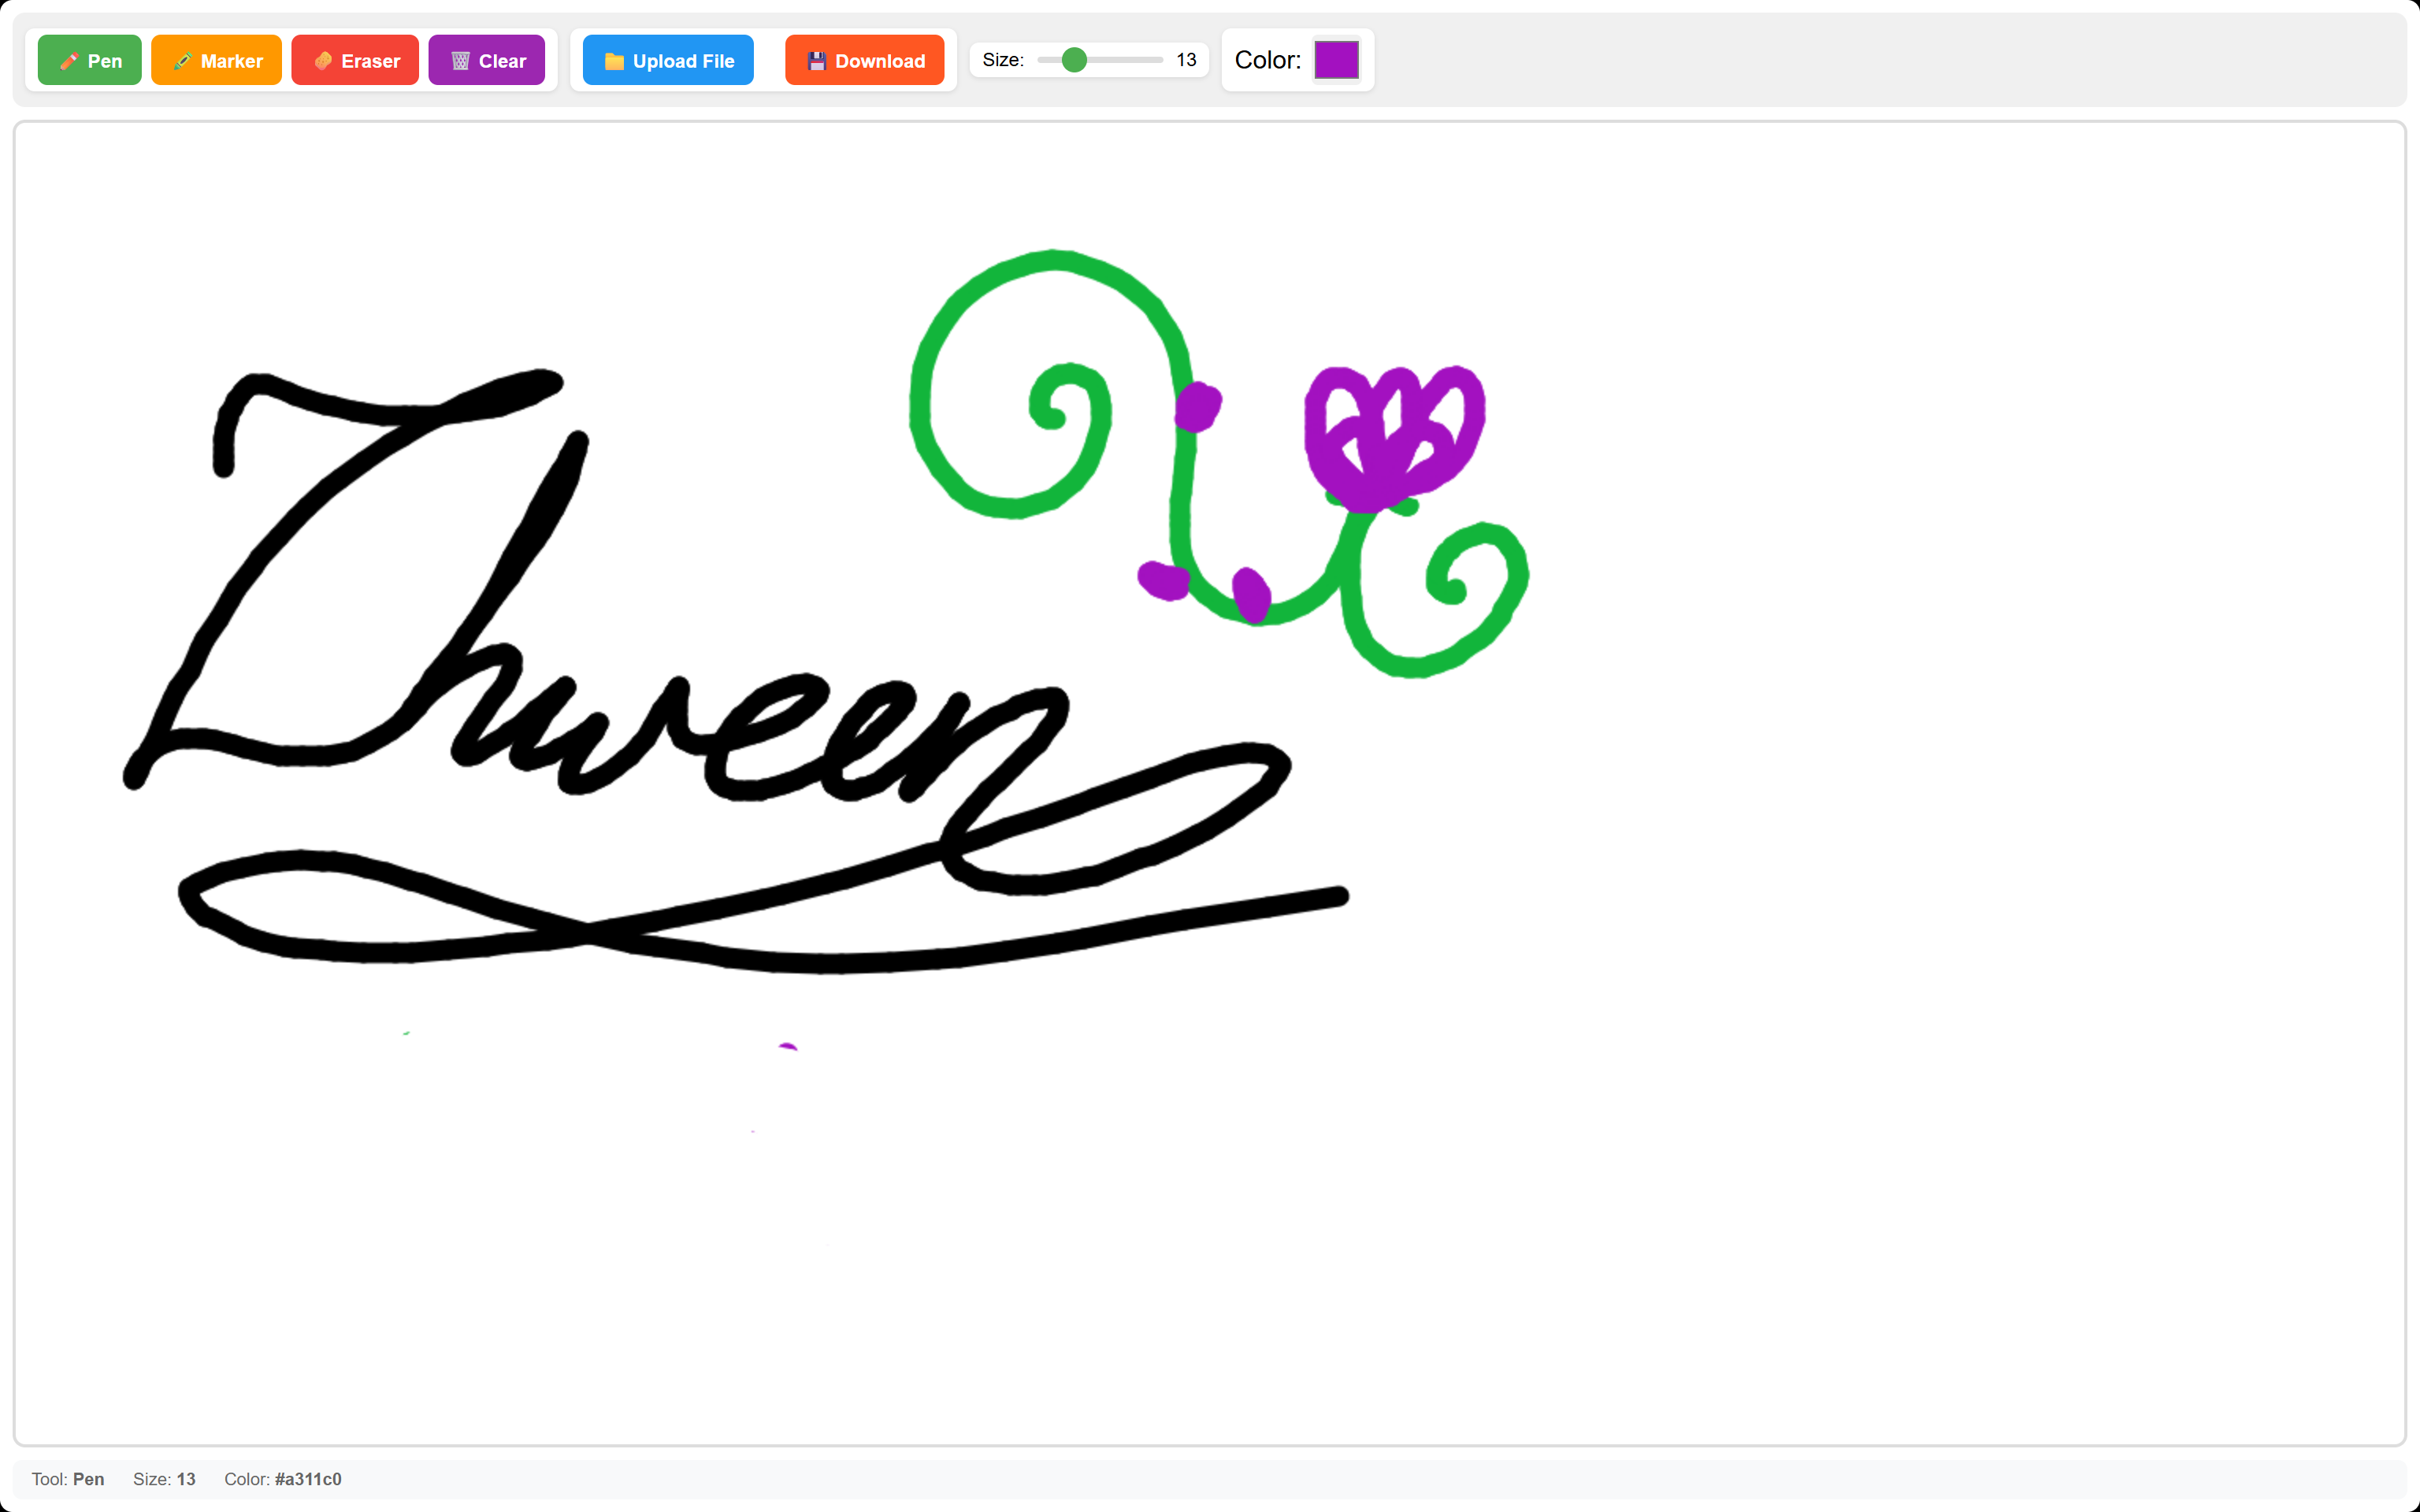Click the small purple dot below the signature
The width and height of the screenshot is (2420, 1512).
(x=788, y=1046)
